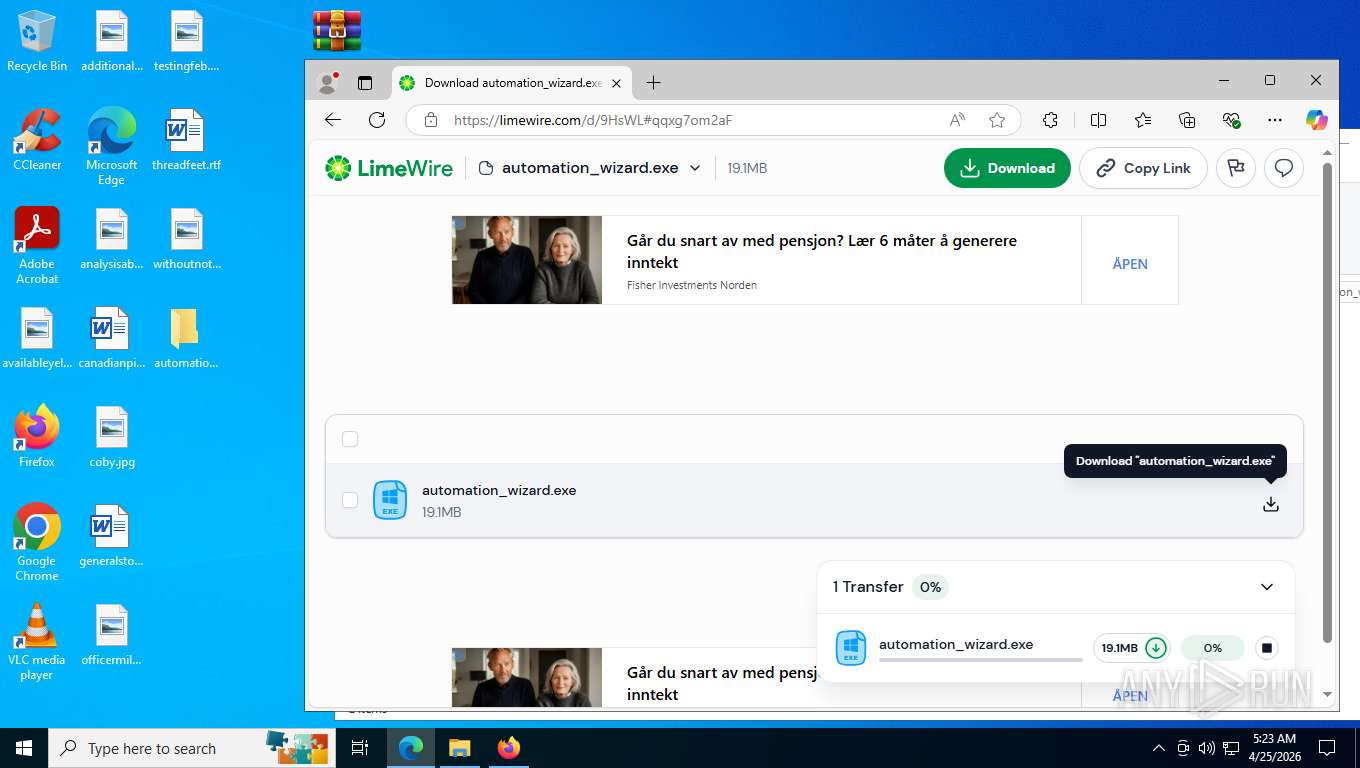The image size is (1360, 768).
Task: Tick the automation_wizard.exe row checkbox
Action: tap(350, 500)
